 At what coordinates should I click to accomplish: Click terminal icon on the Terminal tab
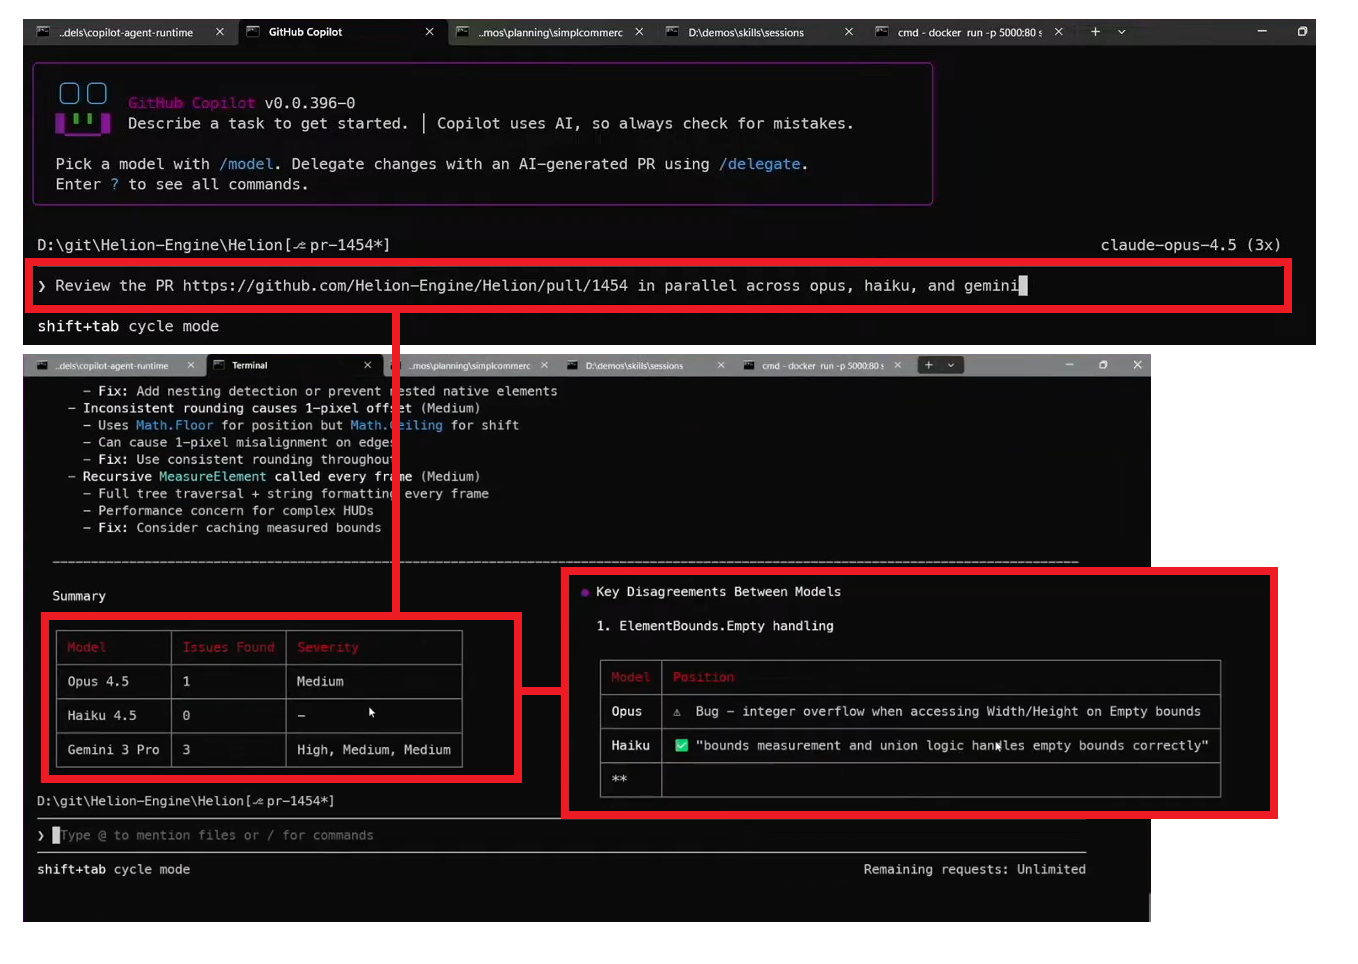tap(219, 366)
